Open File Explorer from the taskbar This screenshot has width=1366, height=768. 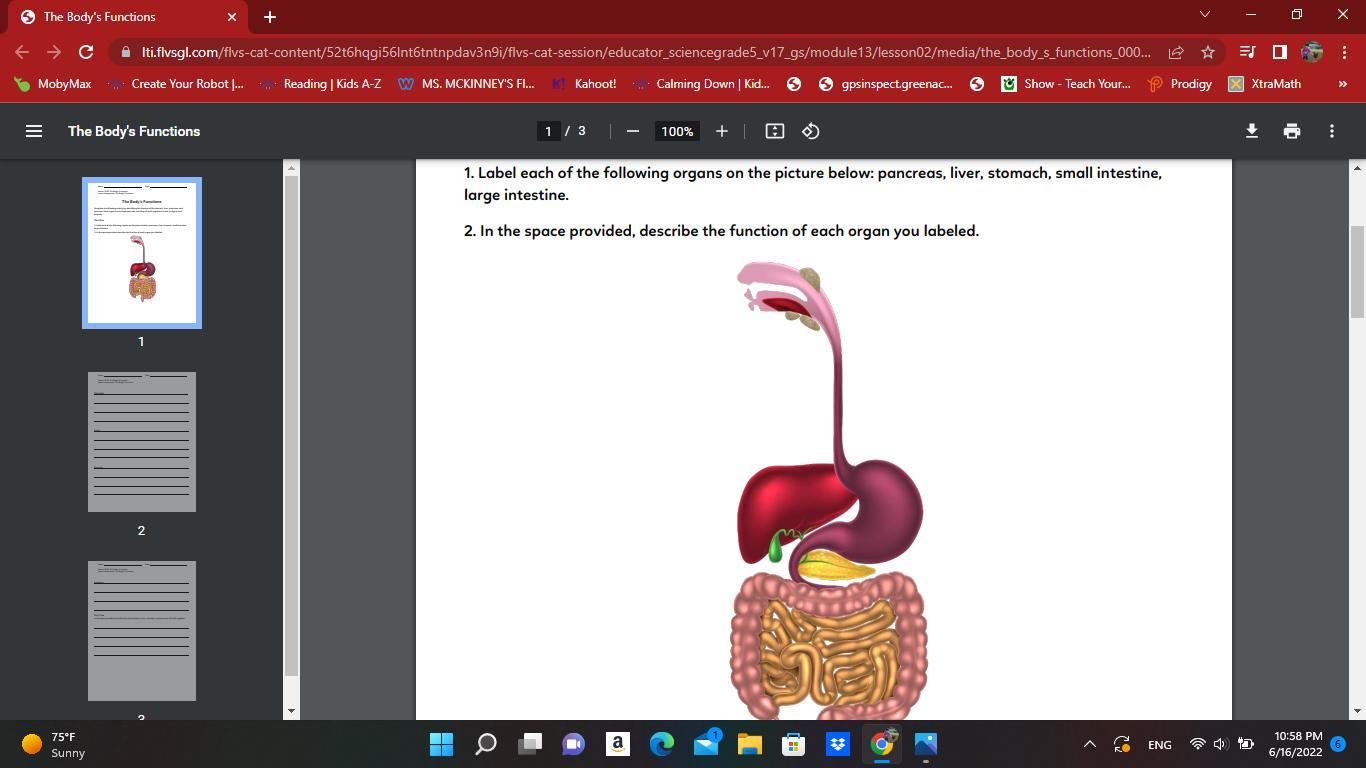(749, 744)
